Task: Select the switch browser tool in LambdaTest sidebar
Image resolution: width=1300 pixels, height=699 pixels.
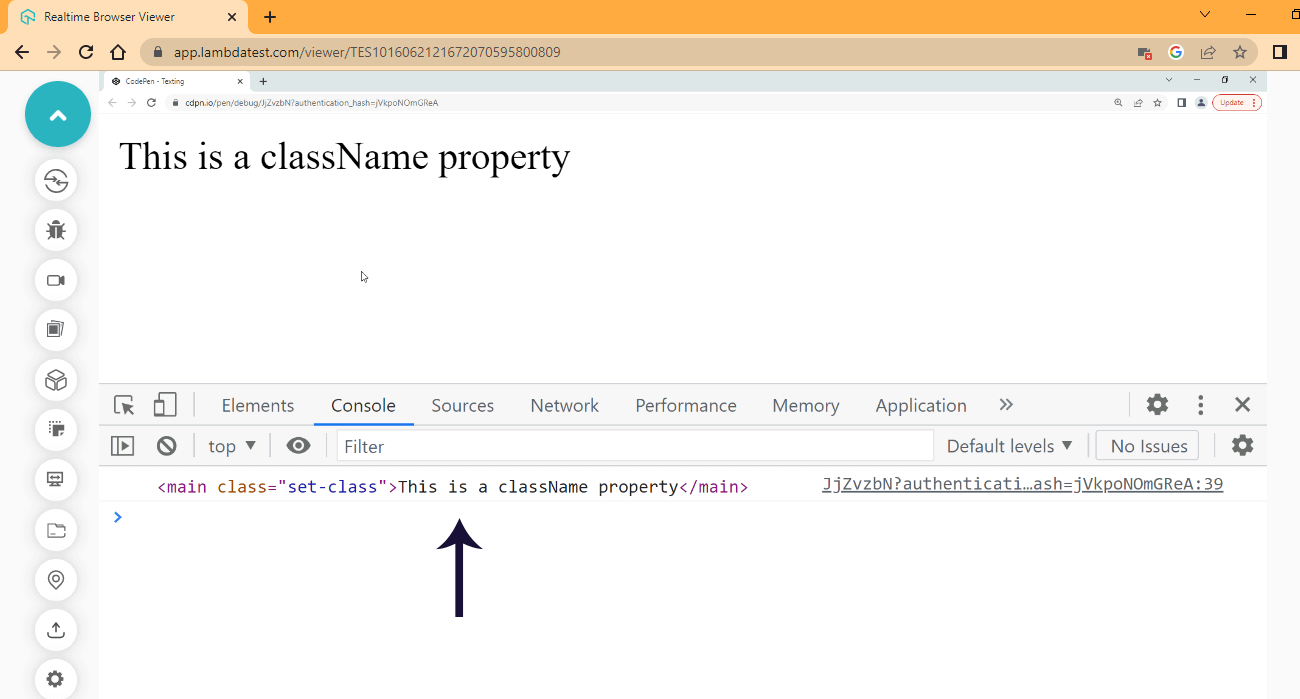Action: [x=57, y=181]
